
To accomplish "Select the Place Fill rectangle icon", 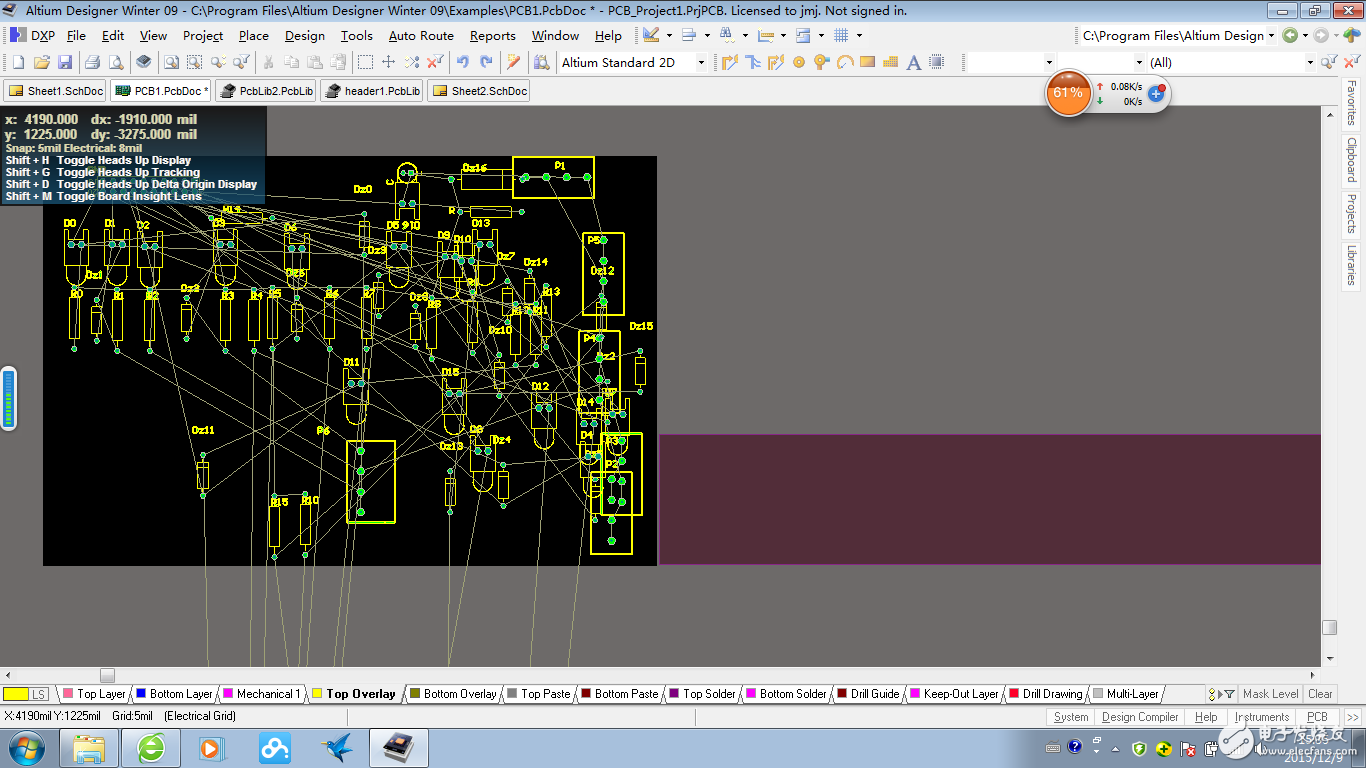I will pyautogui.click(x=867, y=62).
